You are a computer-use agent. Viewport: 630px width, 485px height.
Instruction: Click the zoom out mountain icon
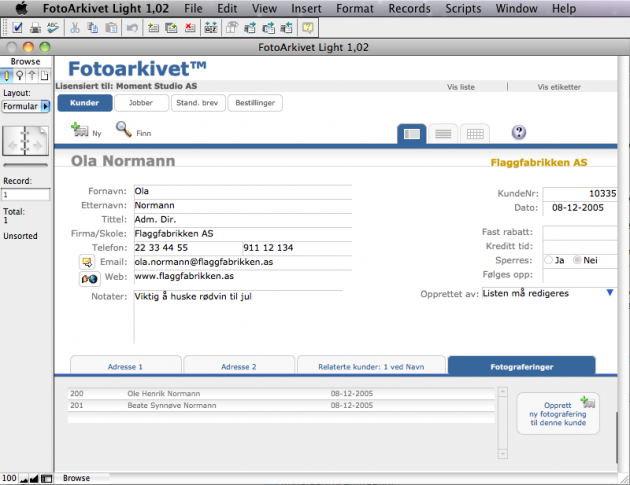pos(24,479)
